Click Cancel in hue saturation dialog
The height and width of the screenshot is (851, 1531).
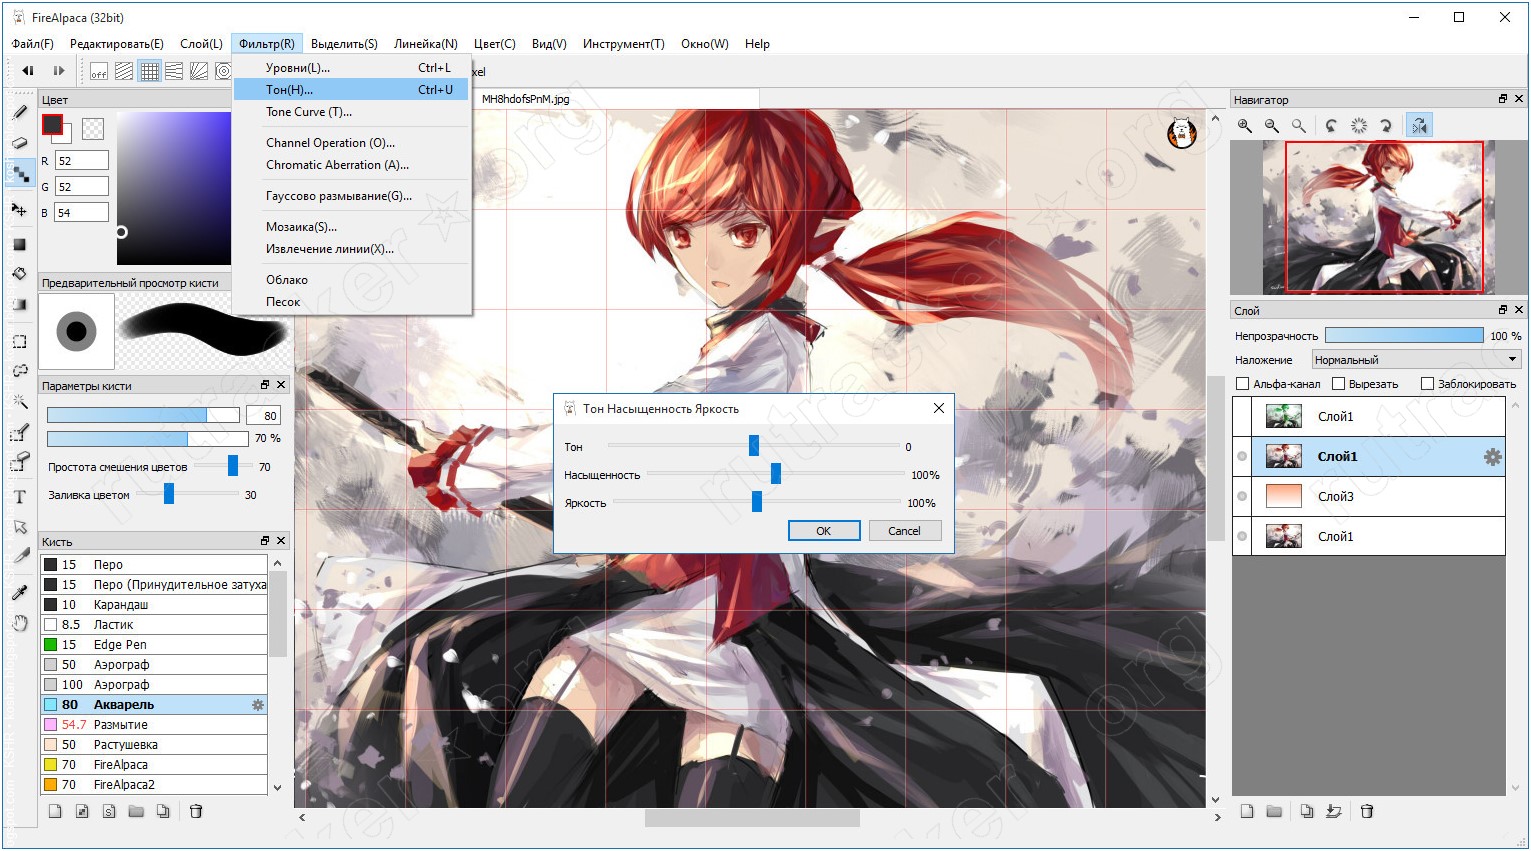coord(904,531)
